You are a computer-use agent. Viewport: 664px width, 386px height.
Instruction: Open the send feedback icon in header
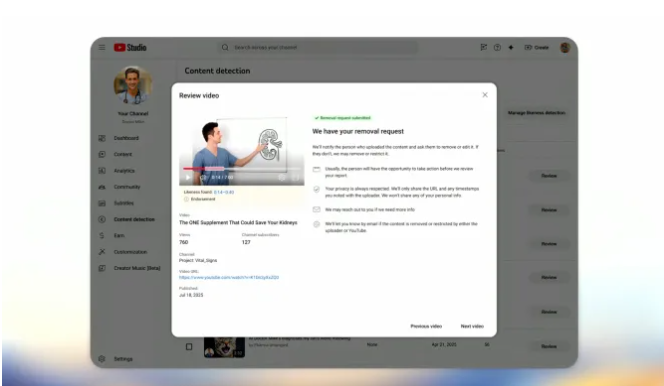click(484, 47)
